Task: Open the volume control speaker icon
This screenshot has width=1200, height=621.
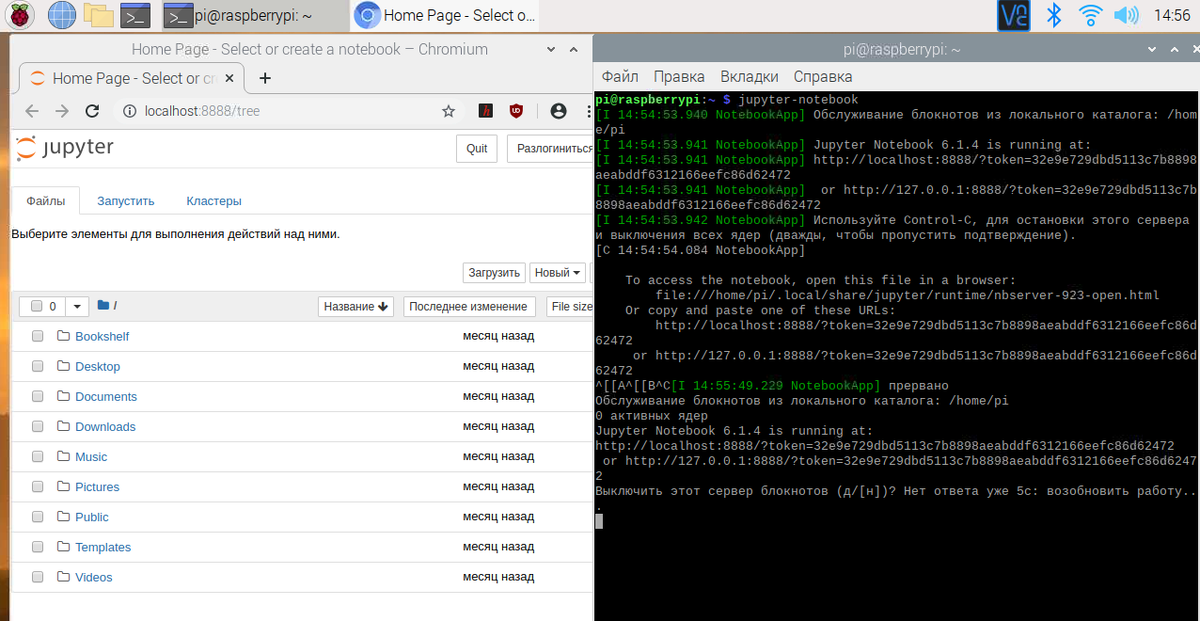Action: pyautogui.click(x=1126, y=15)
